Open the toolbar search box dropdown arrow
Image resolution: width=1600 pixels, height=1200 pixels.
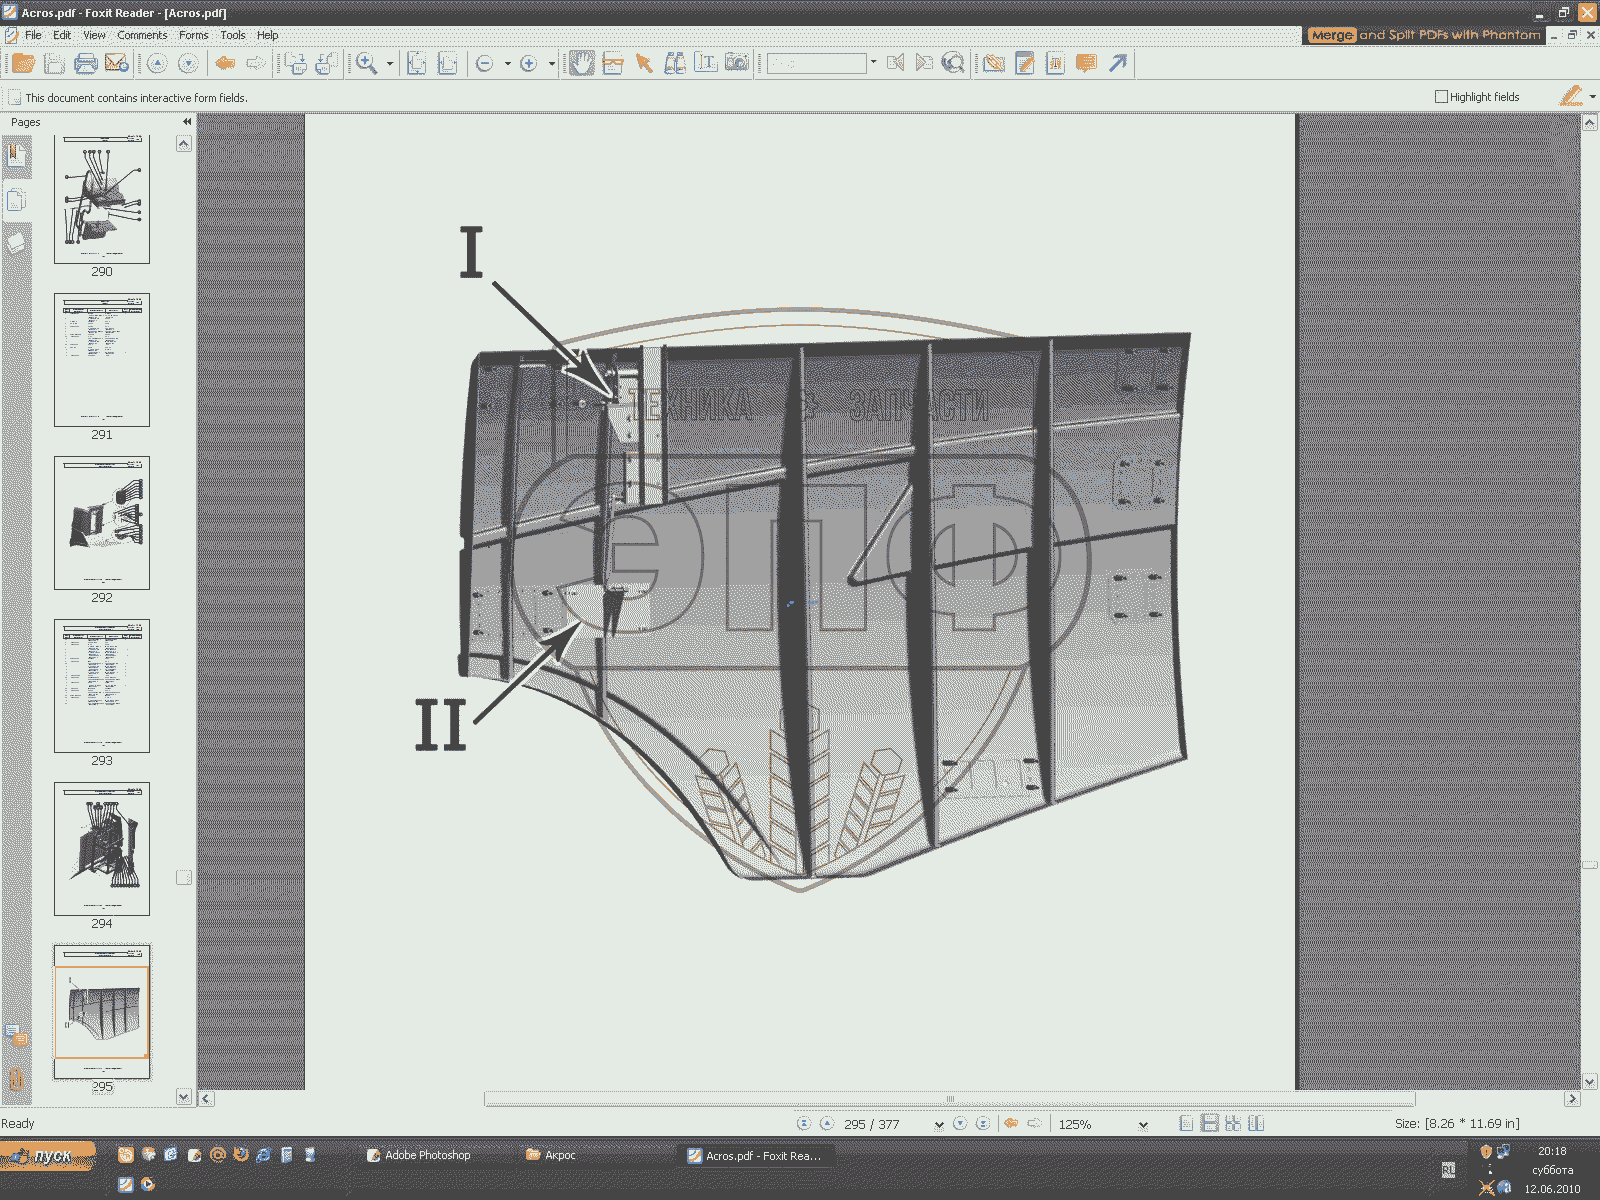point(873,63)
